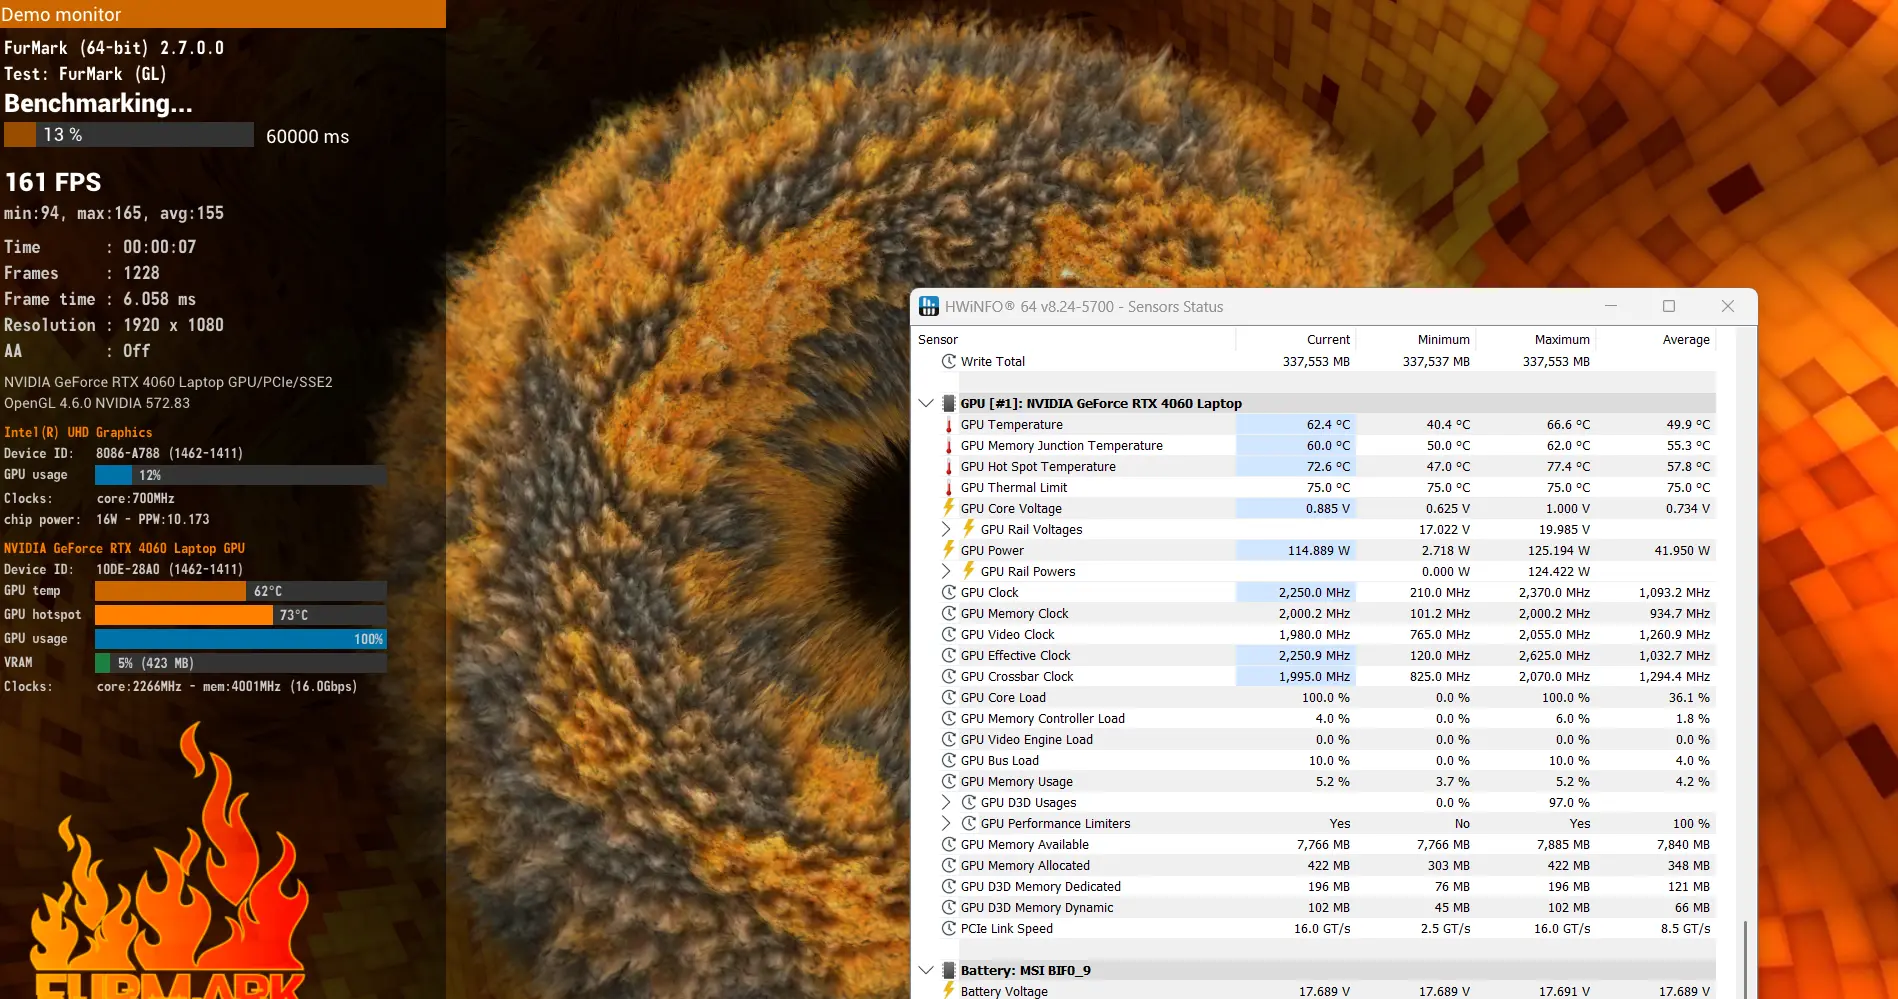Click the icon beside GPU Memory Controller Load

[949, 718]
